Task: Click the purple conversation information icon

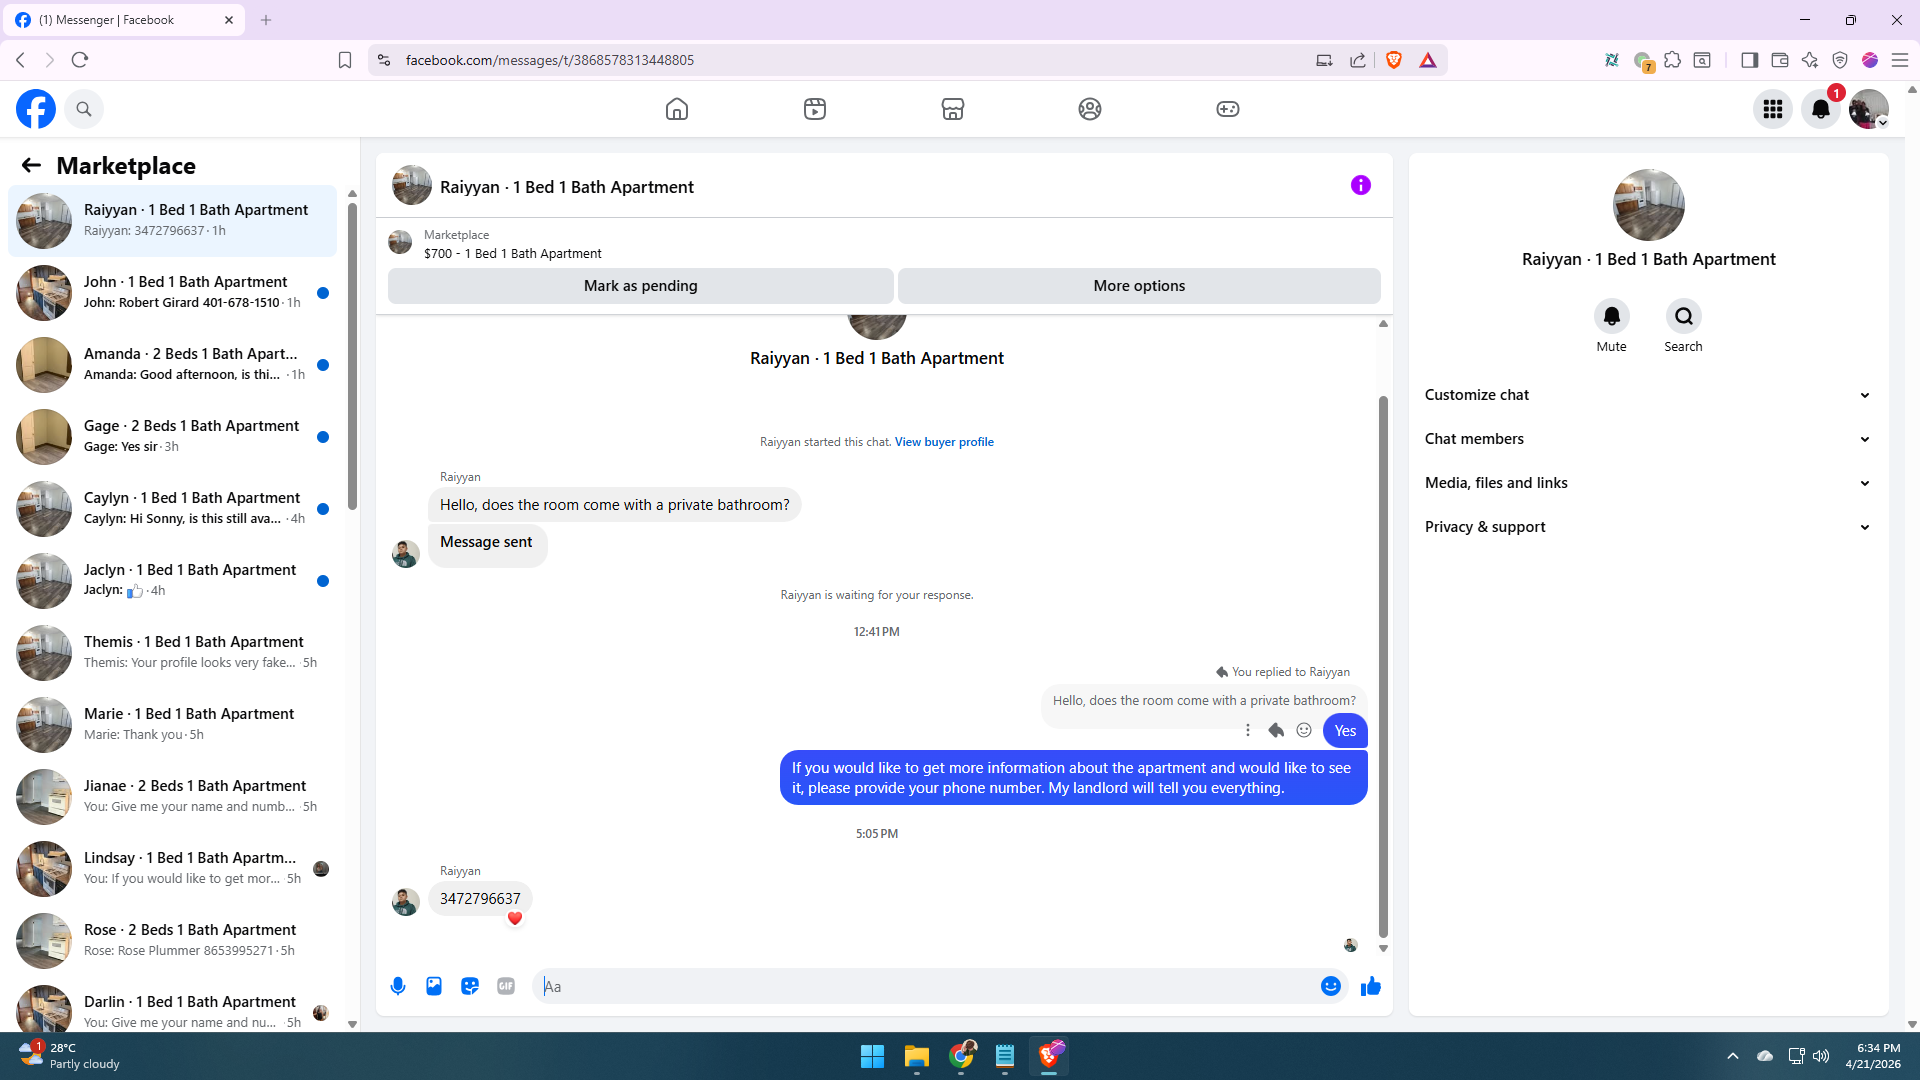Action: (x=1360, y=185)
